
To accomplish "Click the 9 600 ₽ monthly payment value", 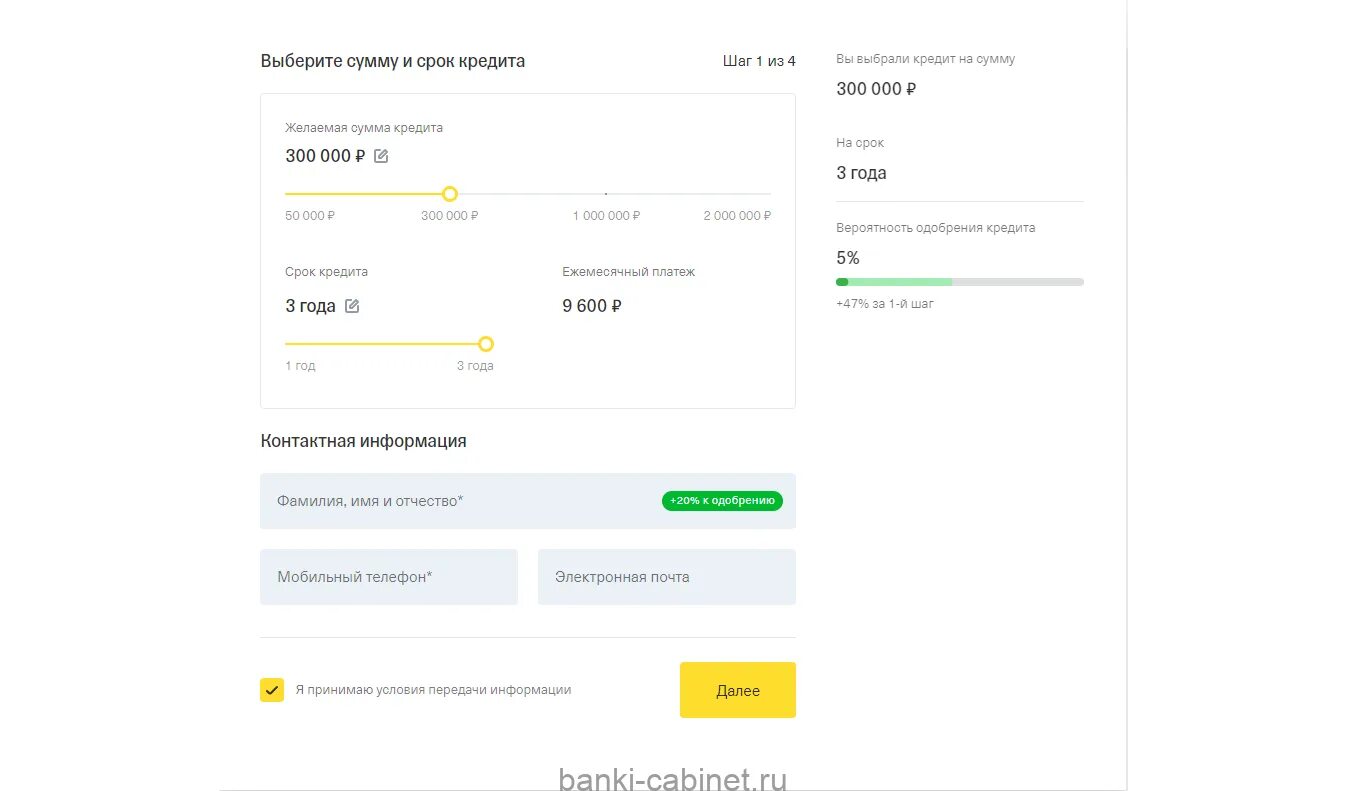I will [x=592, y=306].
